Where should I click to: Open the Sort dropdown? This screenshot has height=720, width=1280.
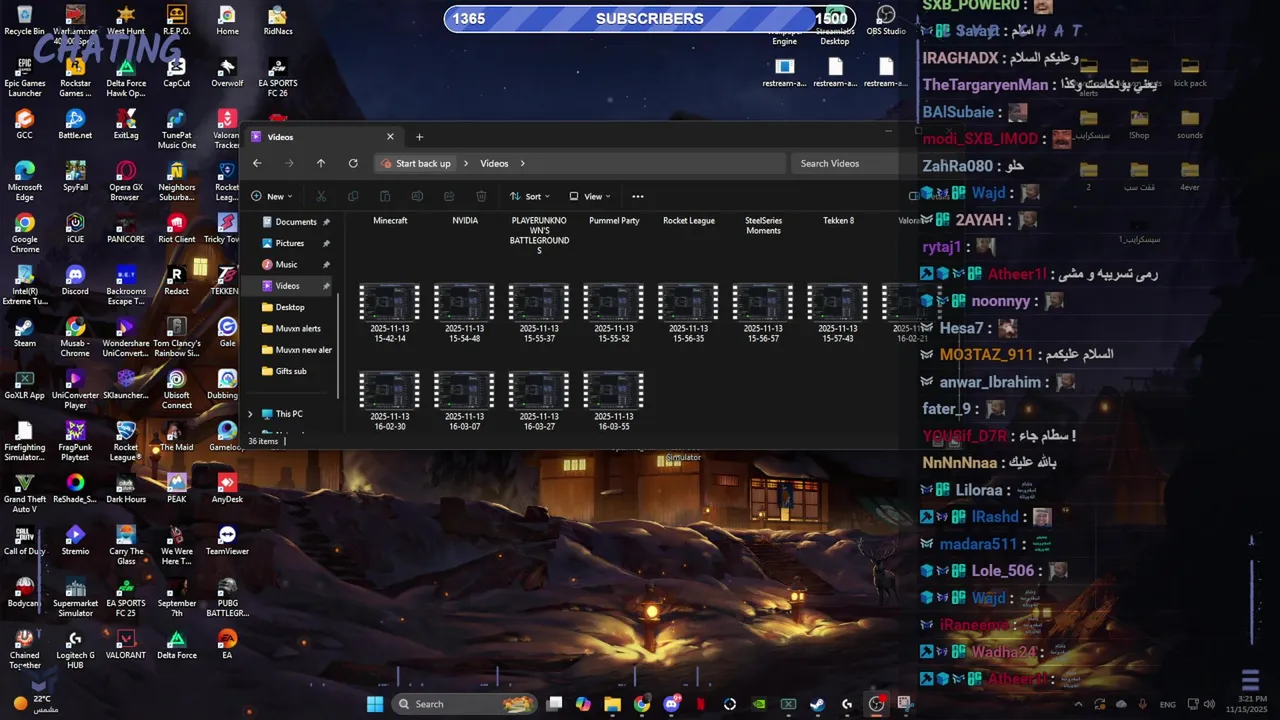[x=530, y=196]
